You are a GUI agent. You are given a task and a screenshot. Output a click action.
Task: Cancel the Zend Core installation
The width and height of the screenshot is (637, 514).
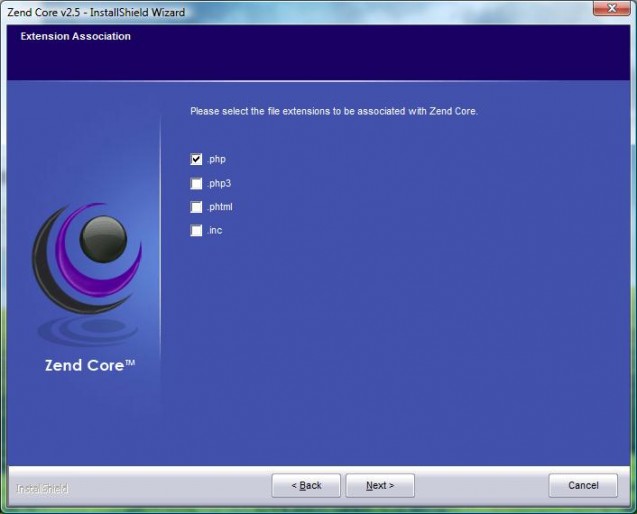(x=583, y=485)
